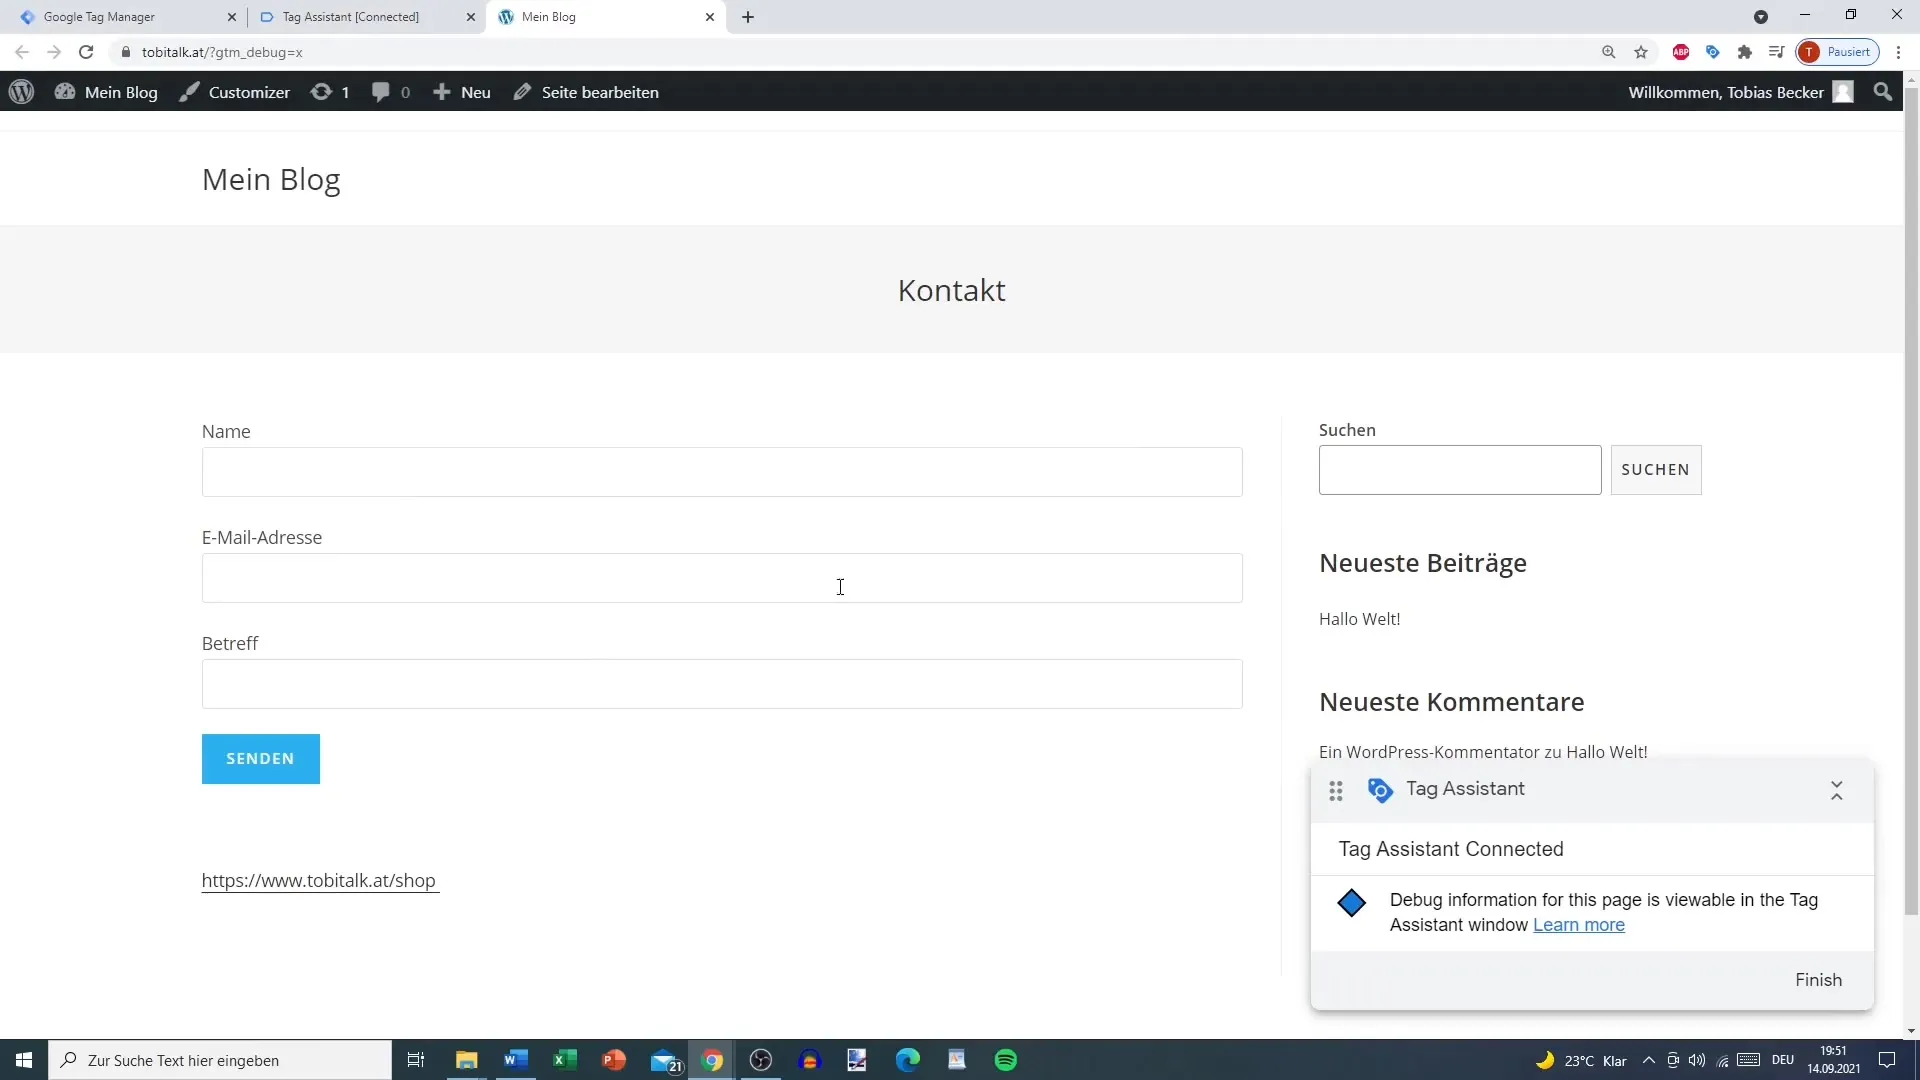Click the Pausiert profile button

tap(1838, 52)
